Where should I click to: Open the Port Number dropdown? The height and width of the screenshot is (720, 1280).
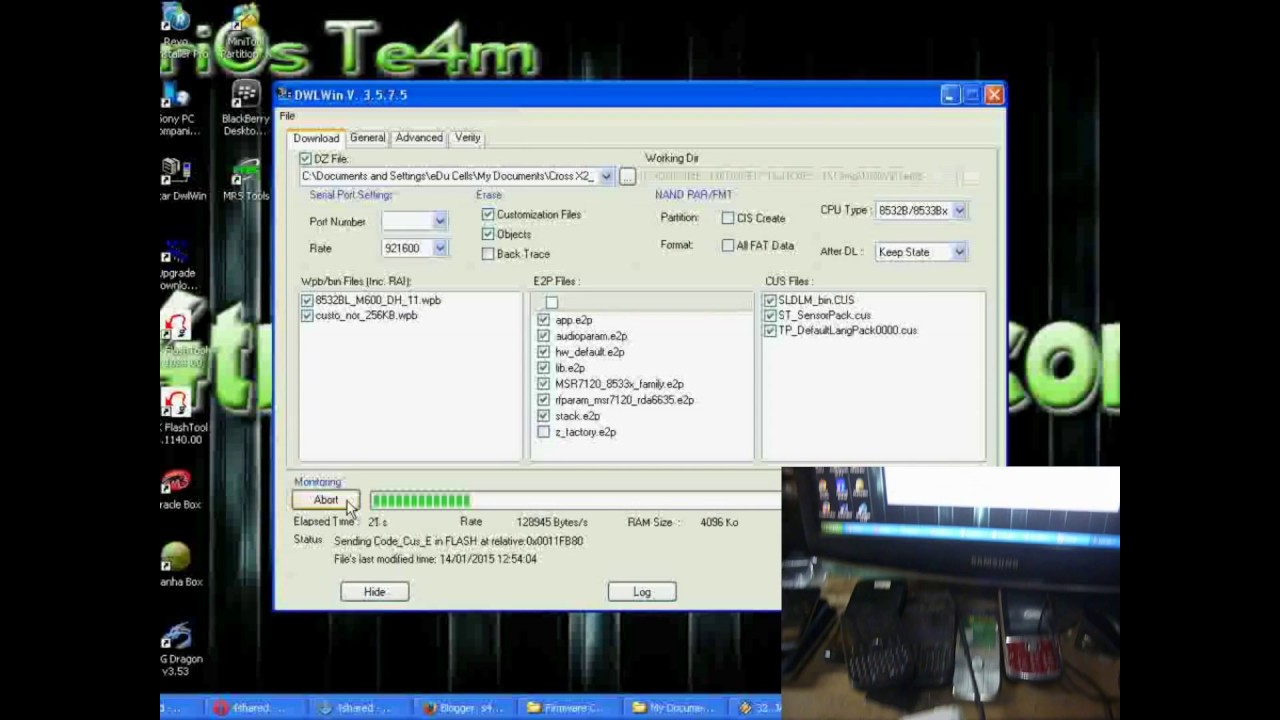439,221
